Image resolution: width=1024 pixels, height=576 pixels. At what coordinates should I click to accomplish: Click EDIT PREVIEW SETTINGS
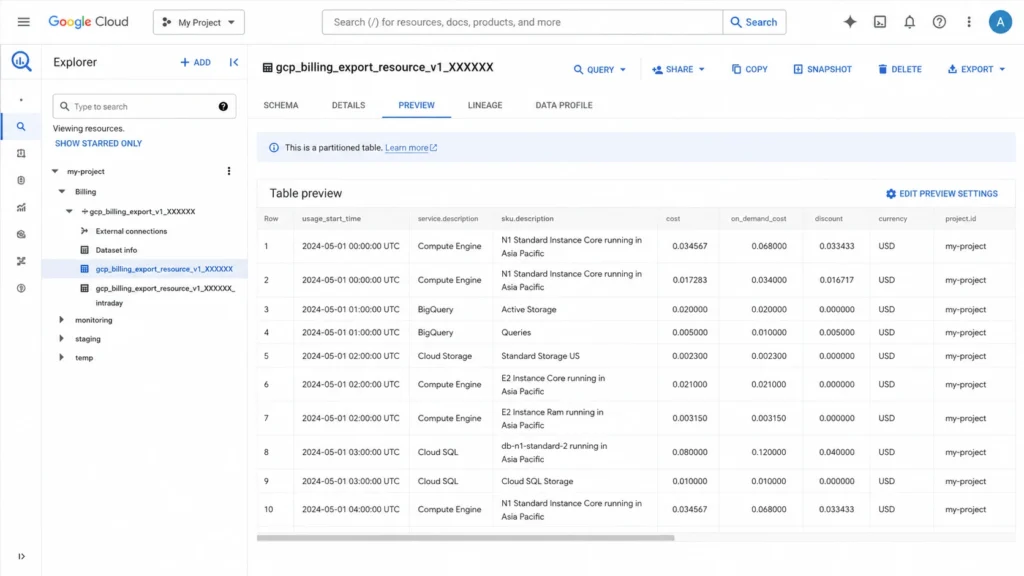point(941,194)
